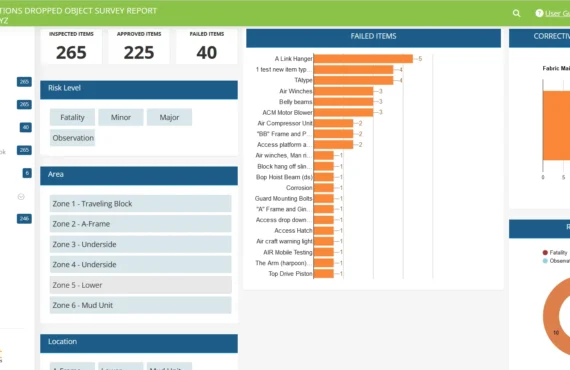The width and height of the screenshot is (570, 370).
Task: Click the sidebar count badge 246
Action: point(24,218)
